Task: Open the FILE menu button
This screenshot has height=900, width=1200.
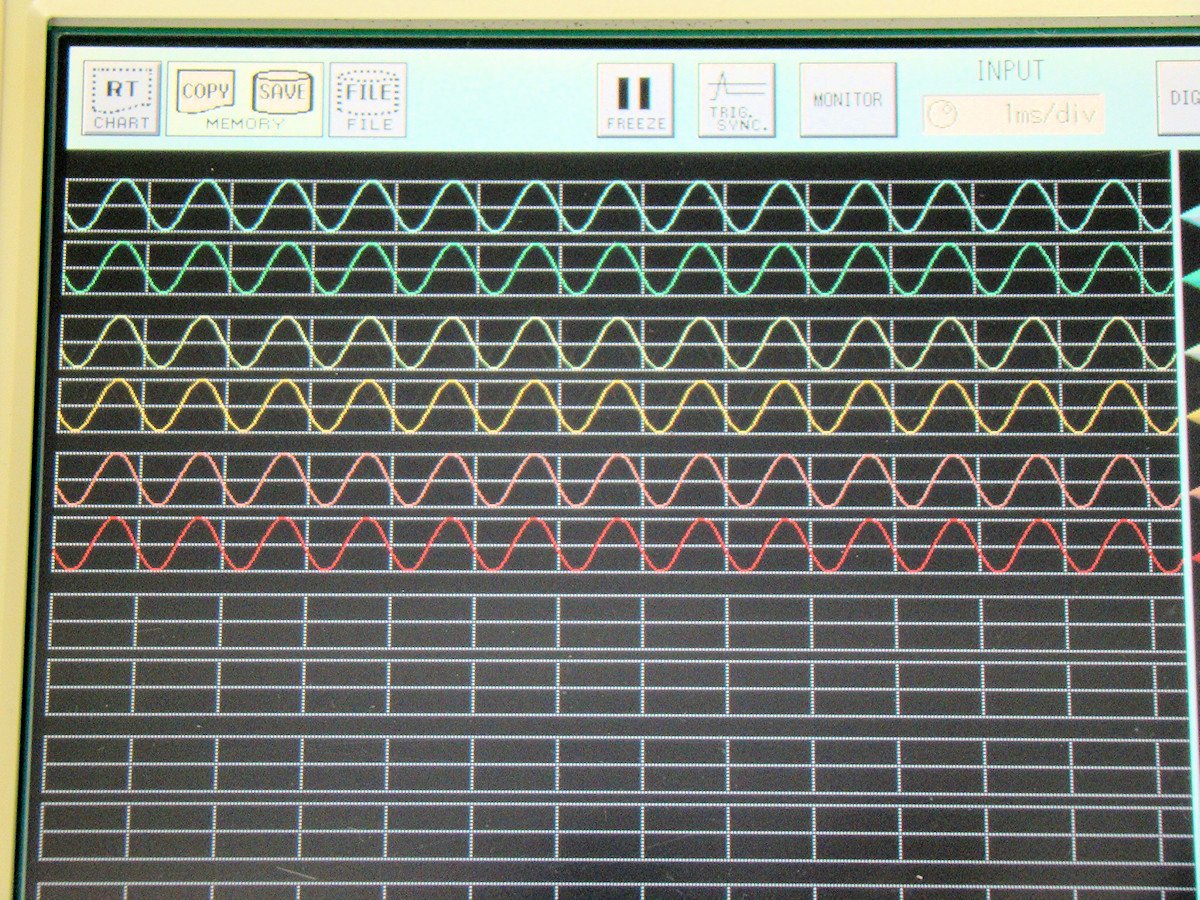Action: (x=368, y=99)
